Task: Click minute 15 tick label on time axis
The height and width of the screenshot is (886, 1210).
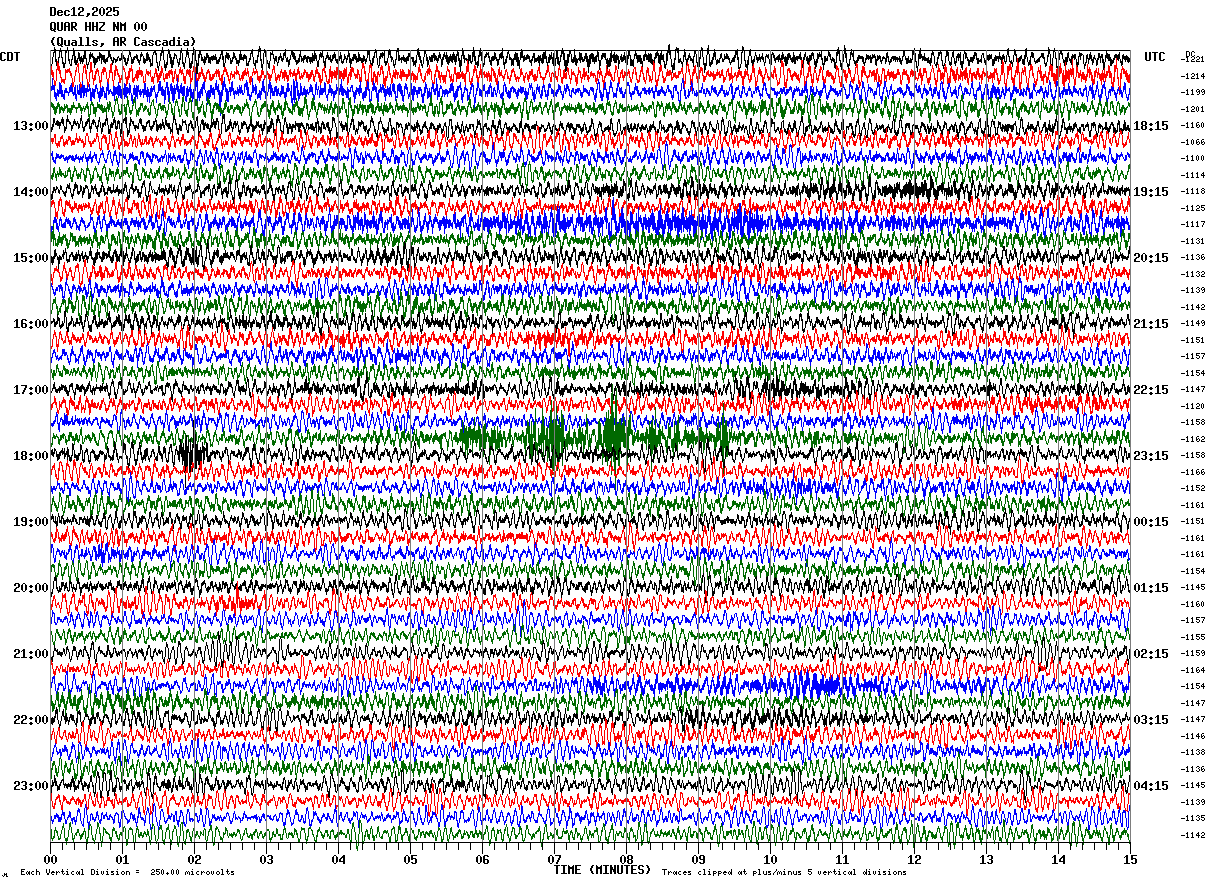Action: (x=1130, y=859)
